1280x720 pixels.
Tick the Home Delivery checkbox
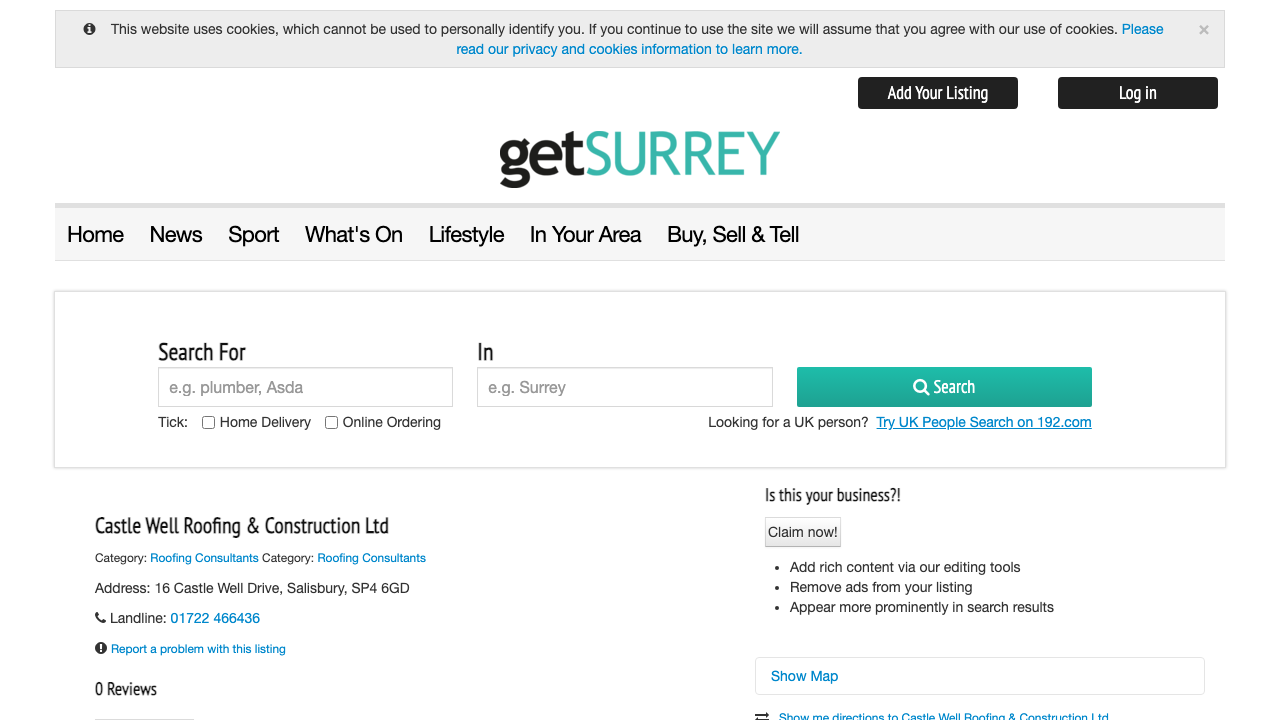209,423
